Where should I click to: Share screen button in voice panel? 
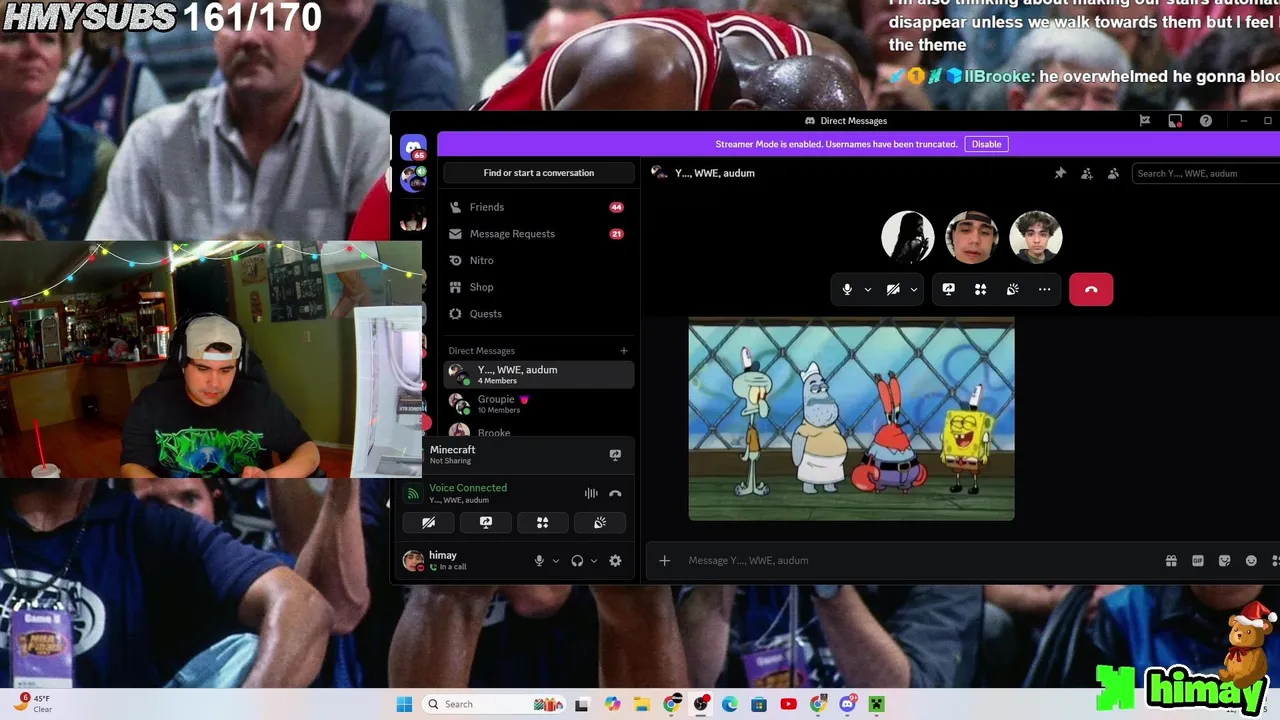(485, 522)
